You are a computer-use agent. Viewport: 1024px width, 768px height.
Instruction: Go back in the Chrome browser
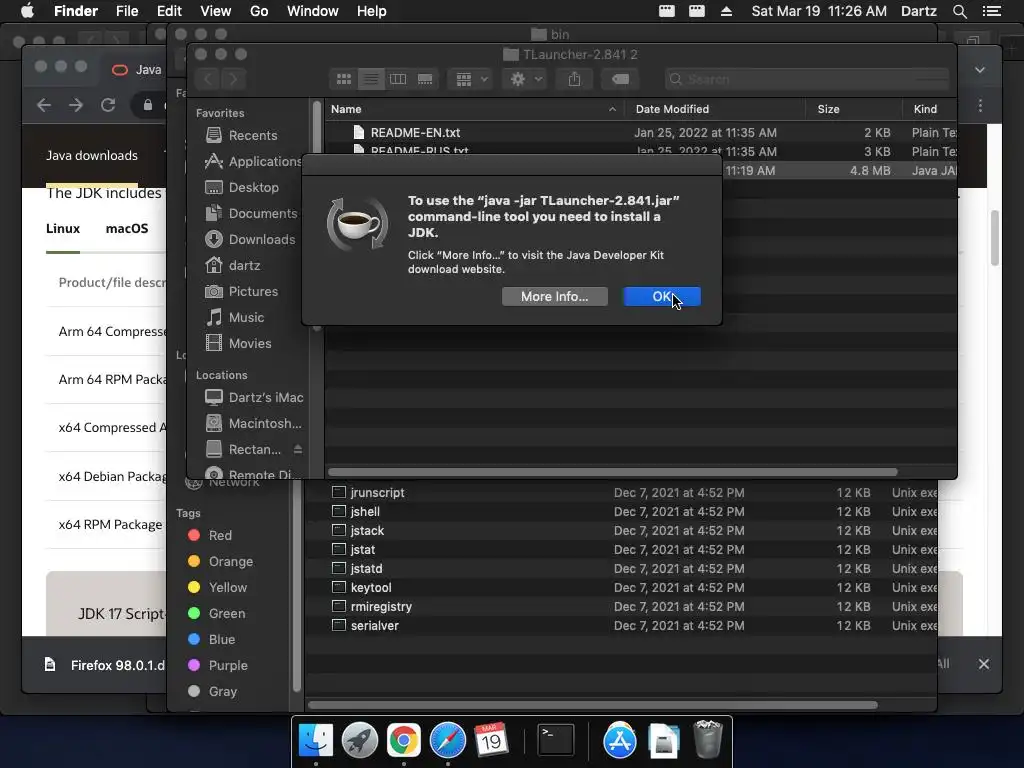pos(44,104)
